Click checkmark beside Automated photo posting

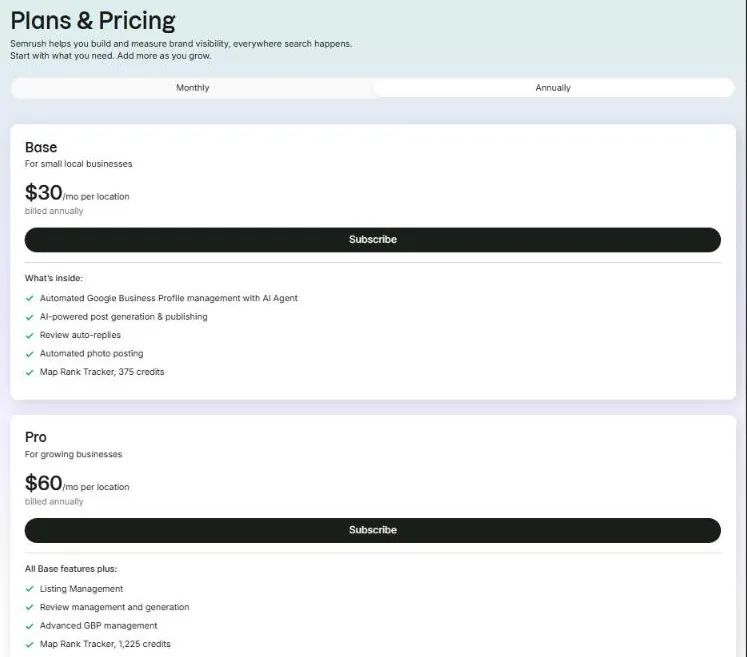pyautogui.click(x=30, y=354)
